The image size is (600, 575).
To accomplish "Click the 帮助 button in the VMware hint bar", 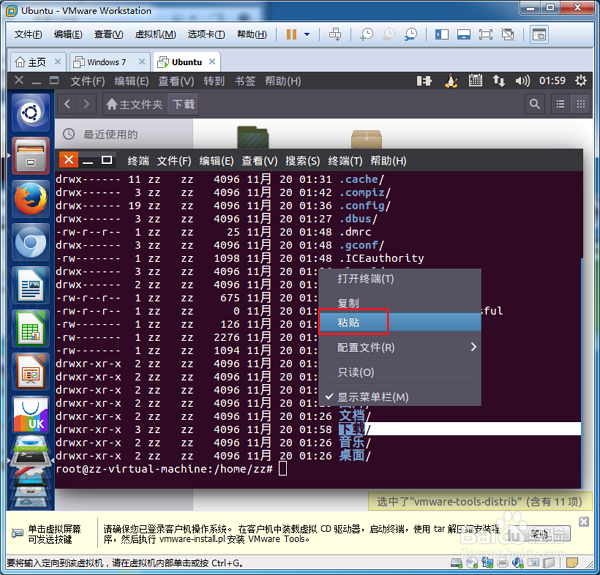I will (540, 534).
